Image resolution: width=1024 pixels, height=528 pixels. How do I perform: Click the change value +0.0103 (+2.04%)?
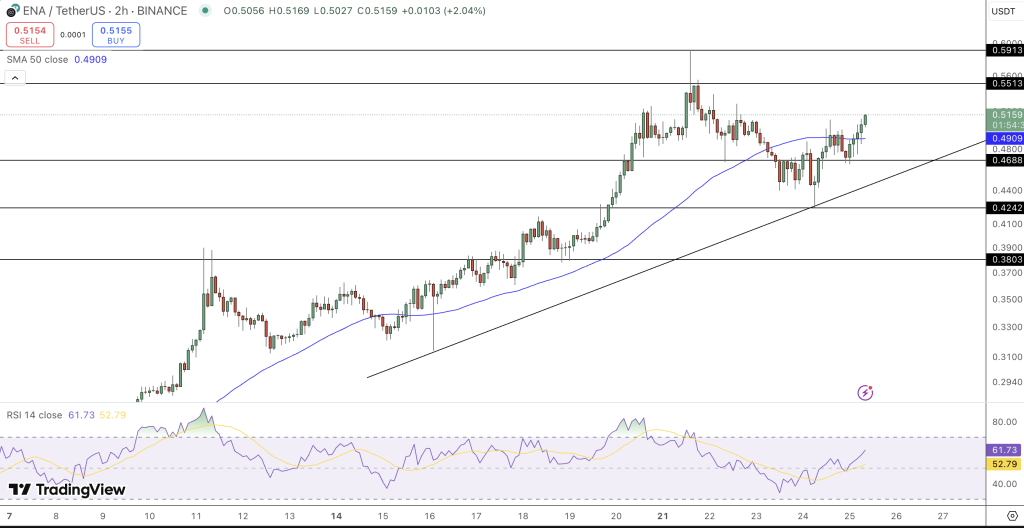point(441,10)
